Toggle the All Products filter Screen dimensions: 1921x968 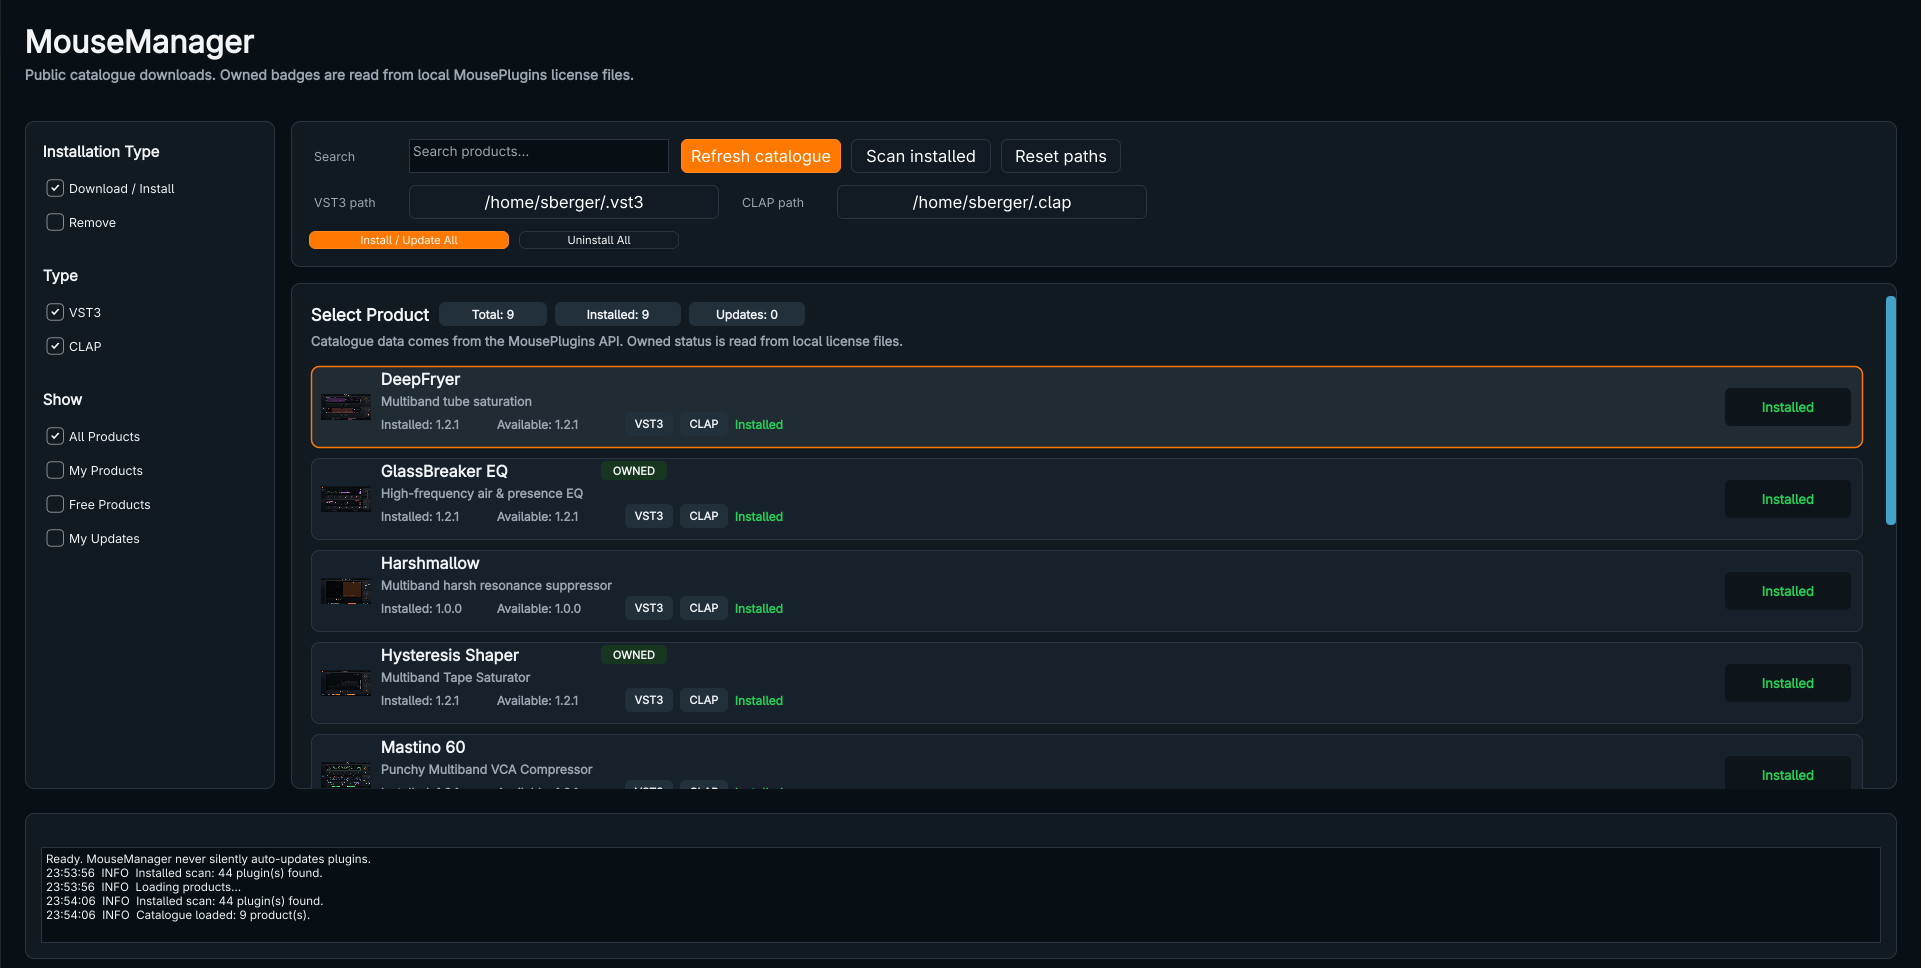tap(55, 436)
